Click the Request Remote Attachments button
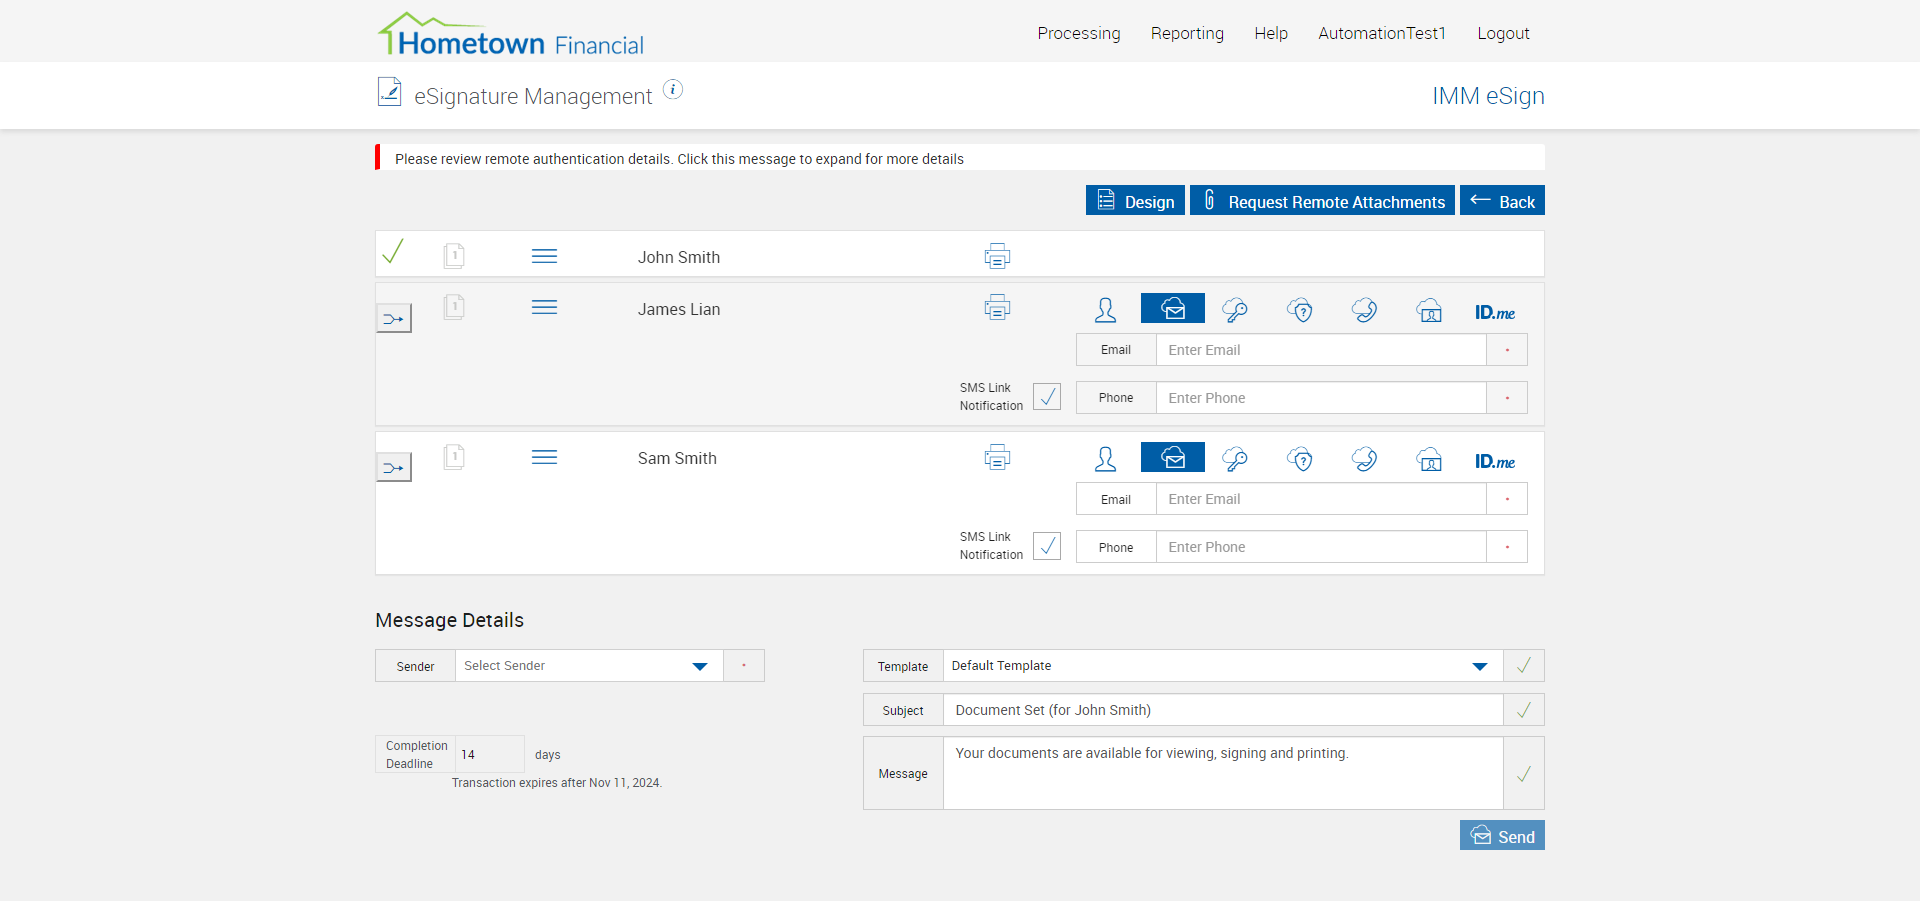This screenshot has width=1920, height=901. click(x=1322, y=201)
